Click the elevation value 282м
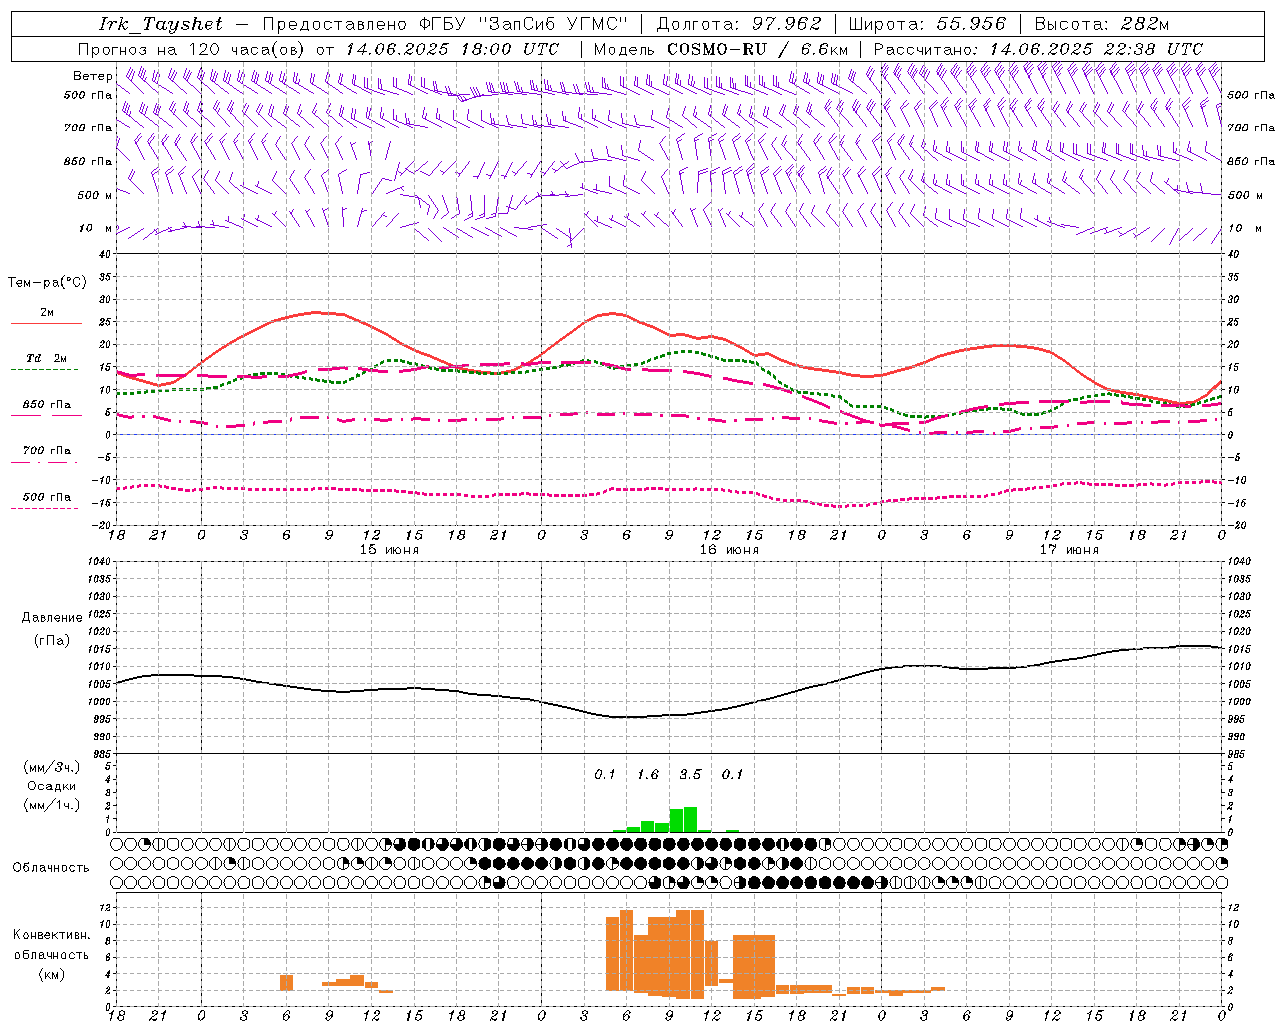 pyautogui.click(x=1144, y=24)
